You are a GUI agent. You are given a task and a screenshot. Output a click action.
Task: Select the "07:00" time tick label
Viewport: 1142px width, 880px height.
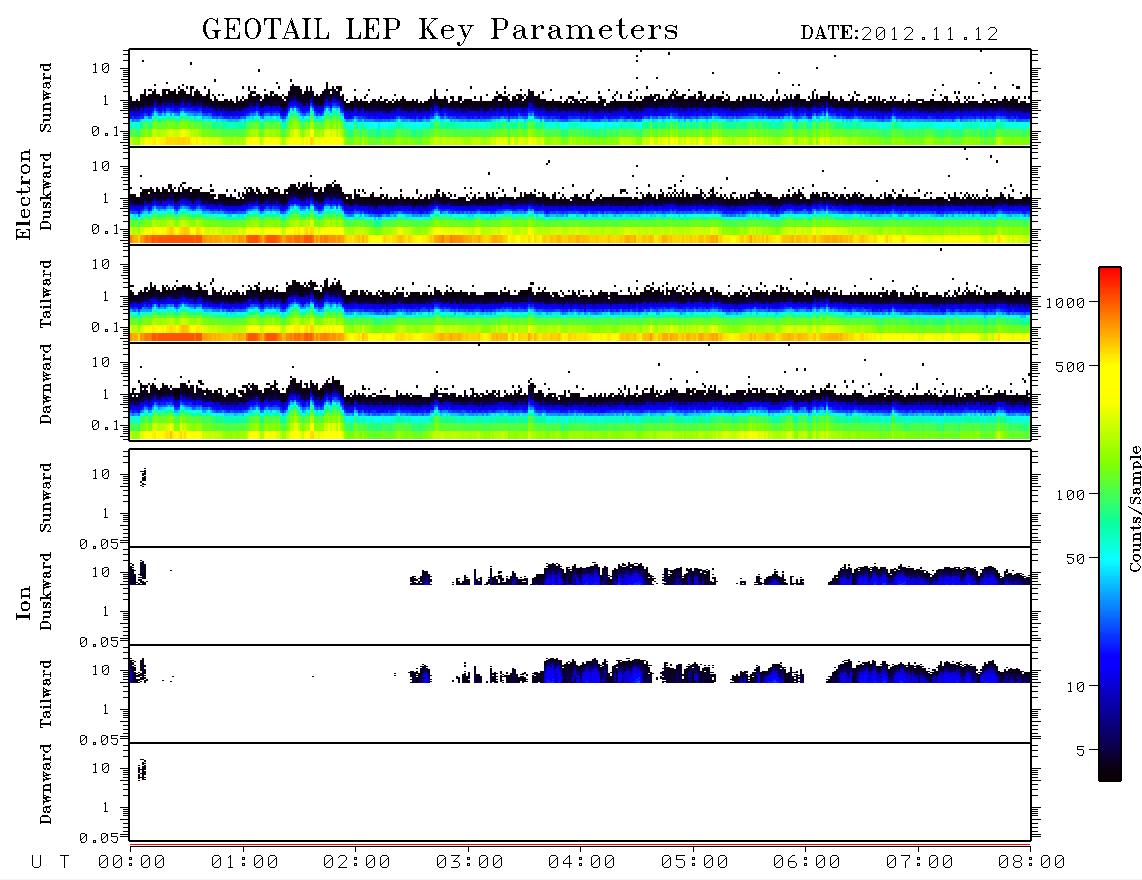[x=920, y=862]
